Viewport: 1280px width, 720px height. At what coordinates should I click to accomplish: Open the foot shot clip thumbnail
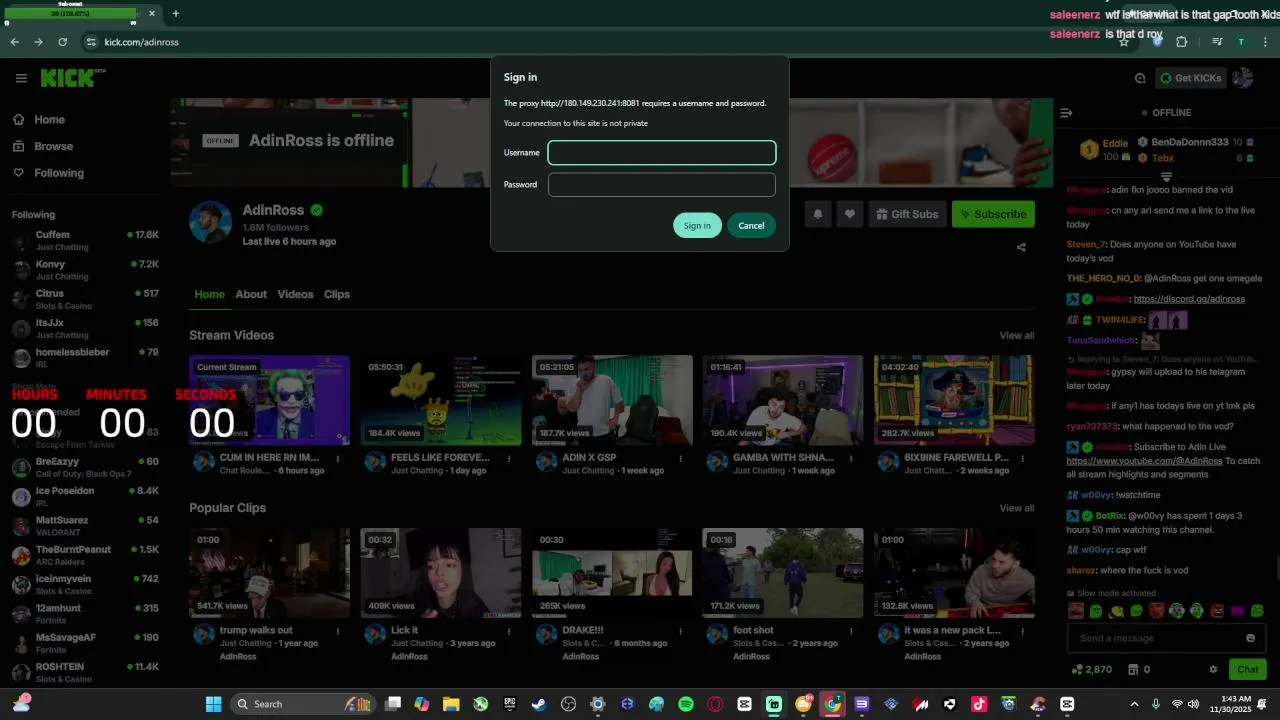click(x=783, y=573)
